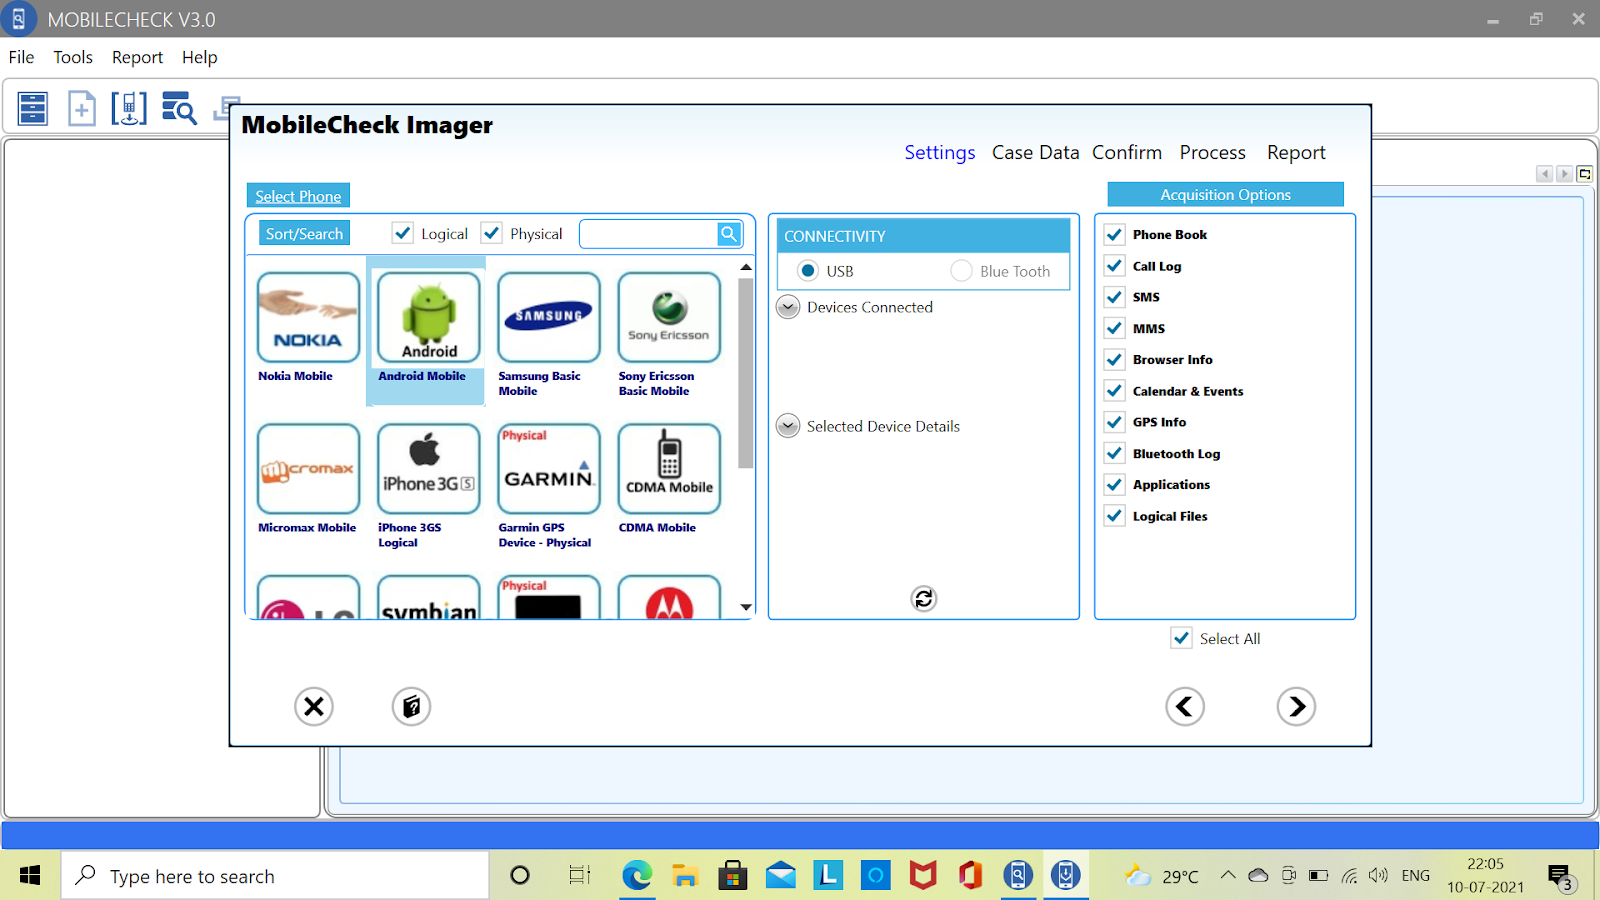Image resolution: width=1600 pixels, height=900 pixels.
Task: Click the Acquisition Options header button
Action: (x=1225, y=194)
